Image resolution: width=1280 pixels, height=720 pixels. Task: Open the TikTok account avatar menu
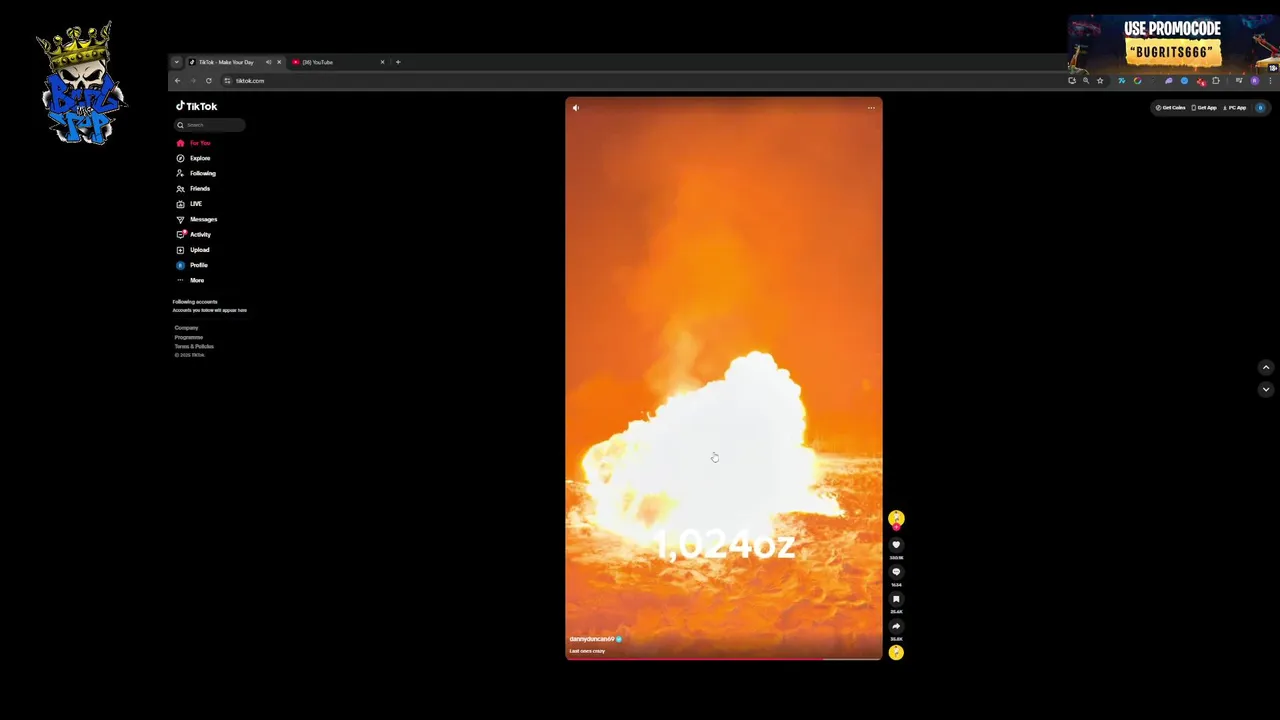[1260, 108]
